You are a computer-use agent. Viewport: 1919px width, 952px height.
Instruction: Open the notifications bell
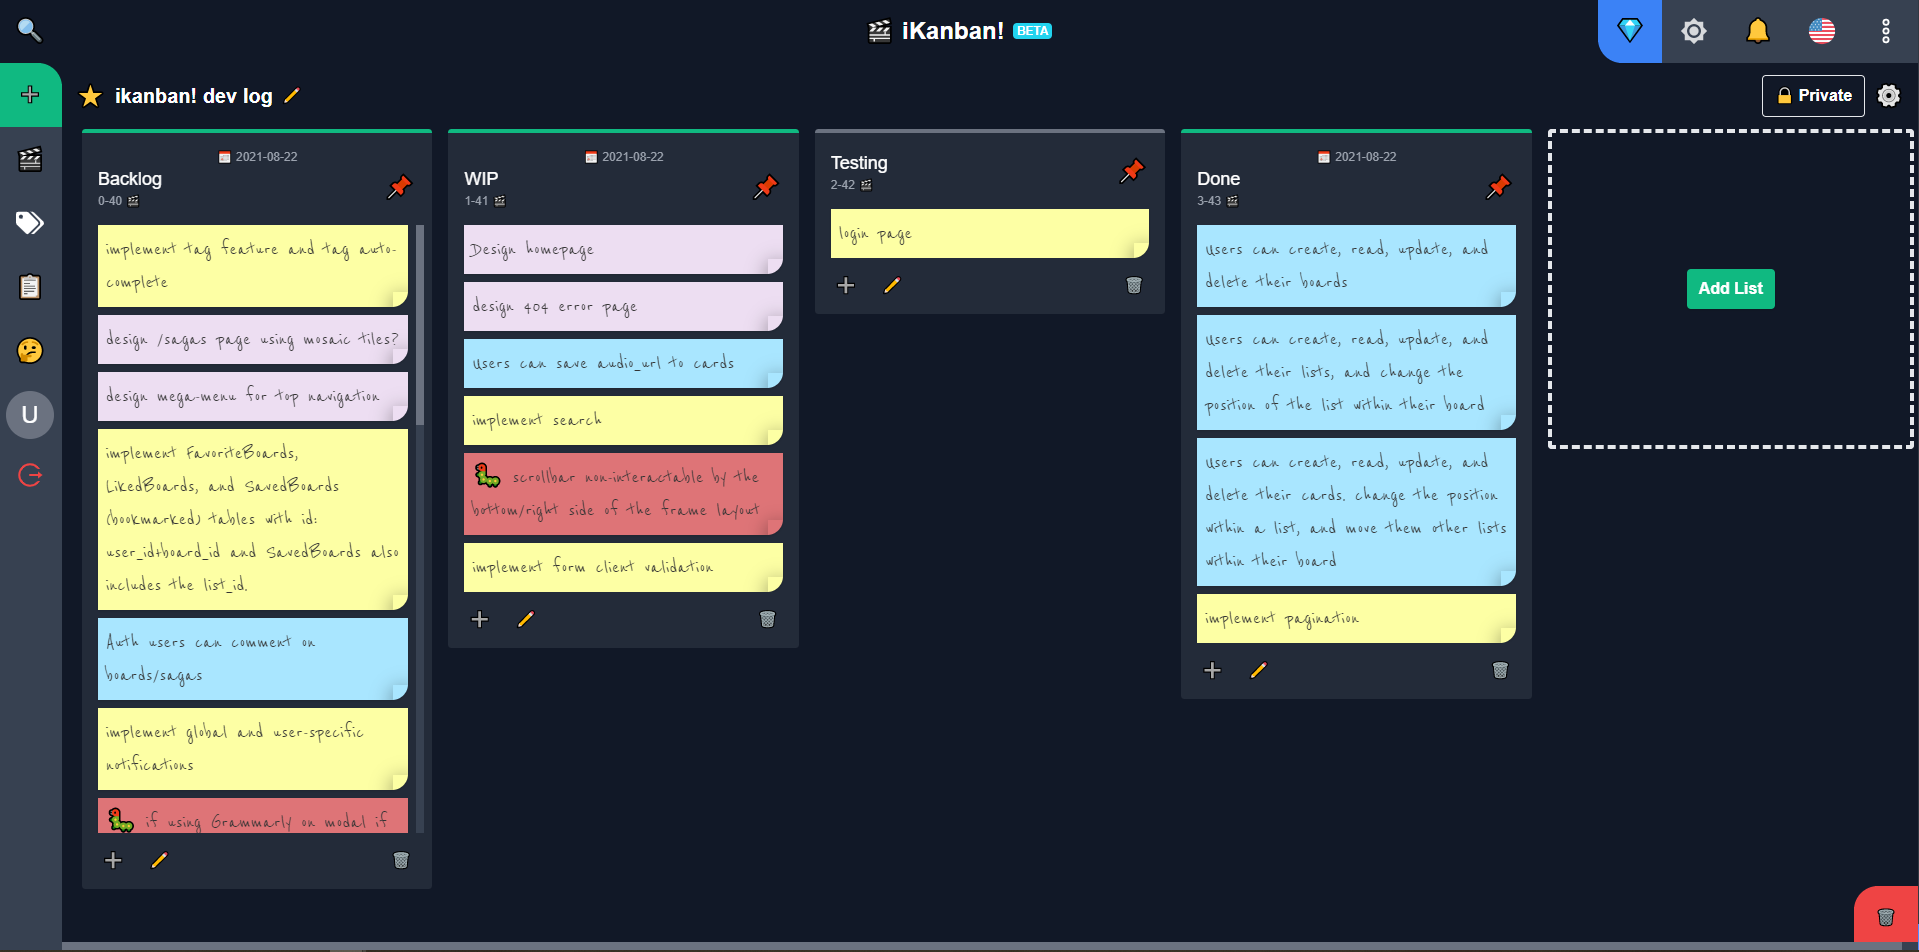pos(1758,31)
